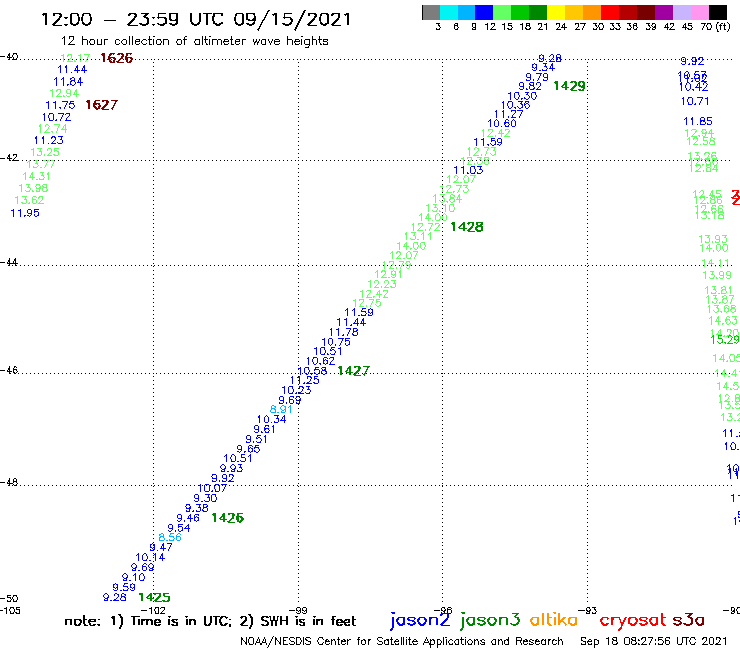Click the altika satellite legend label
The image size is (740, 650).
(554, 619)
